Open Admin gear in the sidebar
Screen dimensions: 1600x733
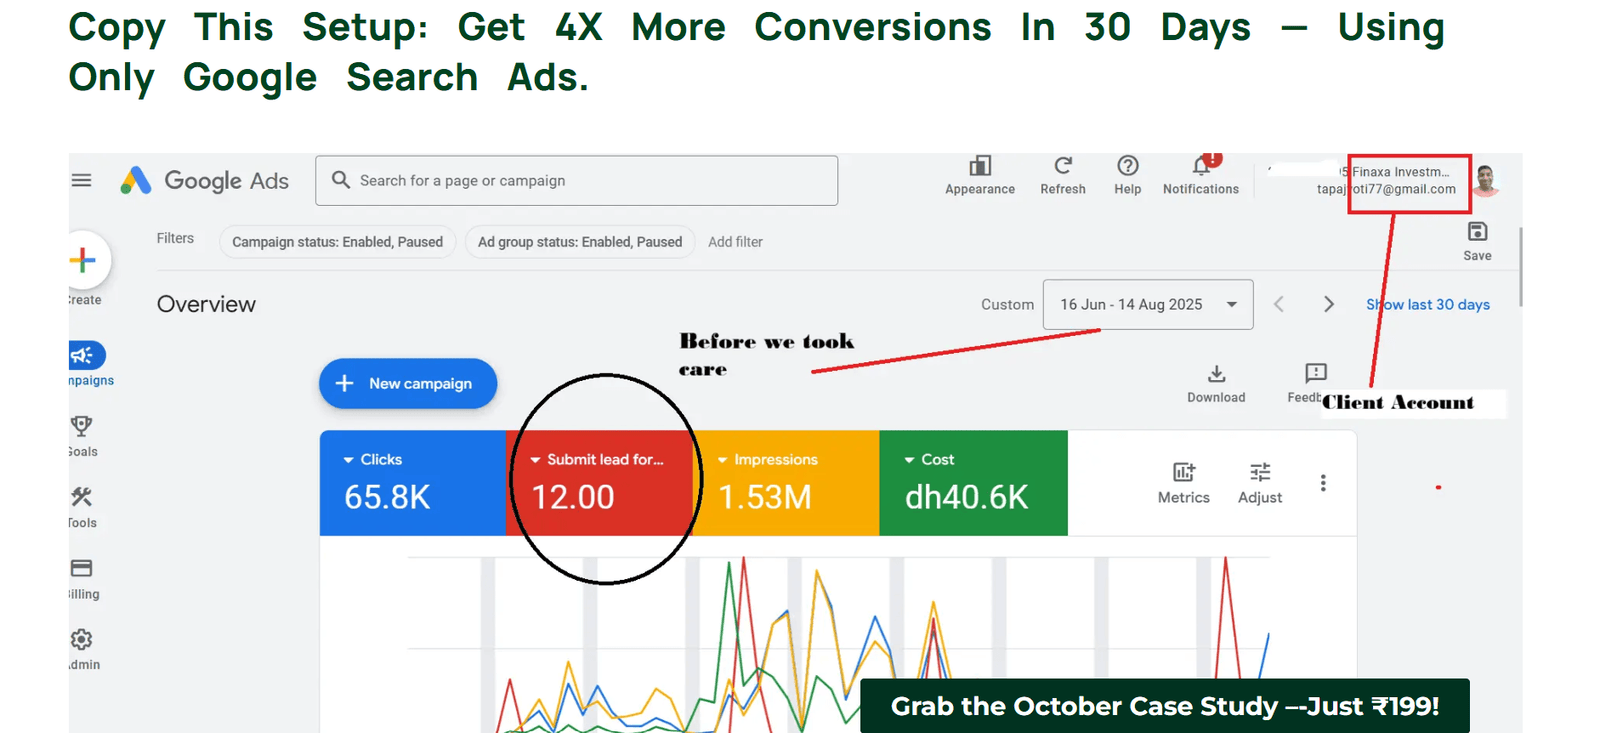tap(82, 649)
